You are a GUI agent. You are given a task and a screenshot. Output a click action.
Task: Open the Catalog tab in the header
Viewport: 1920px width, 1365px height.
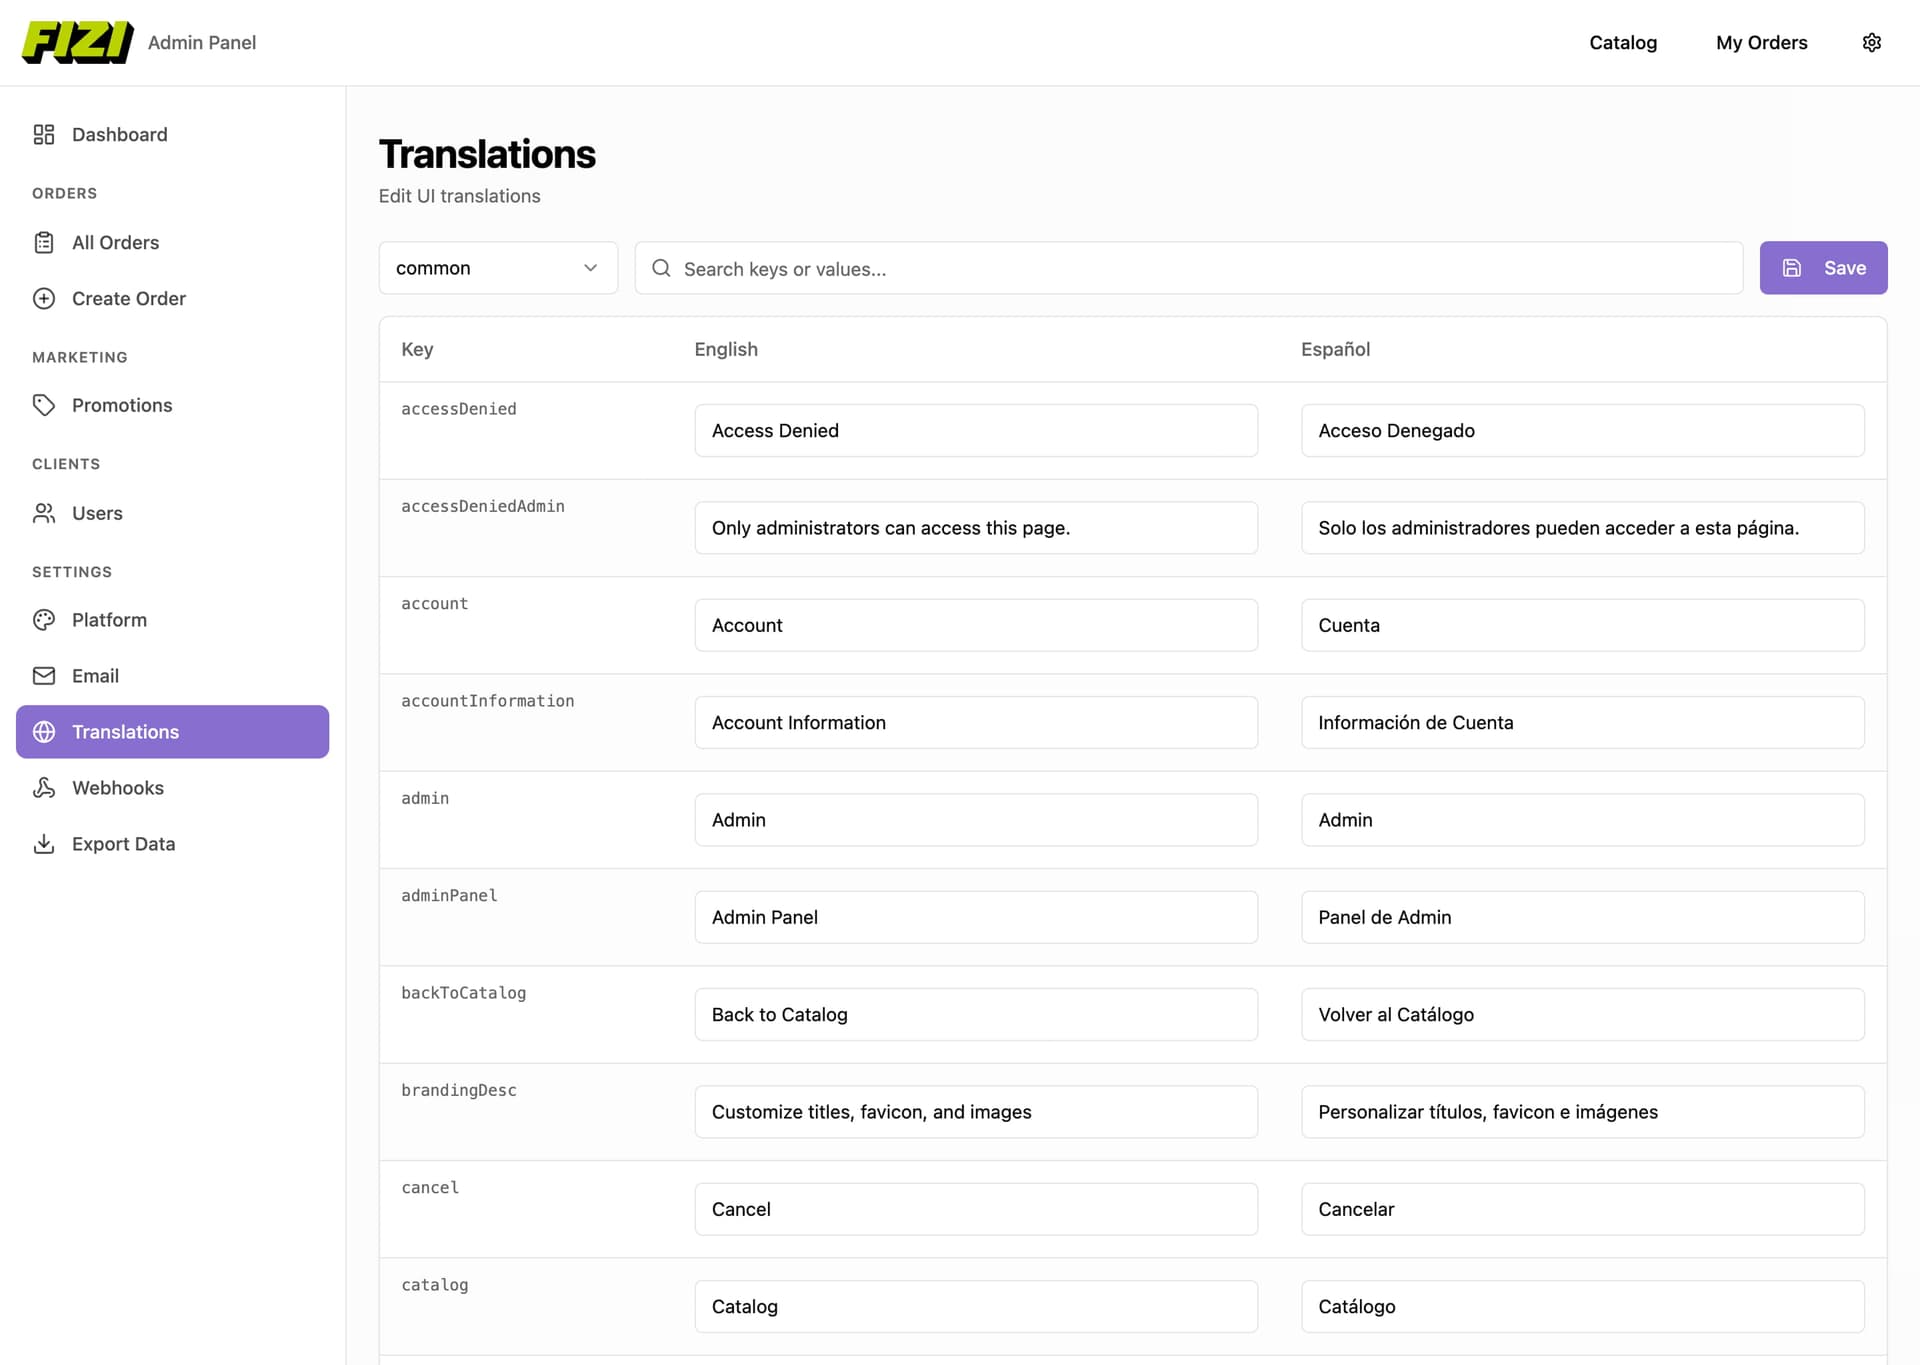[x=1623, y=42]
